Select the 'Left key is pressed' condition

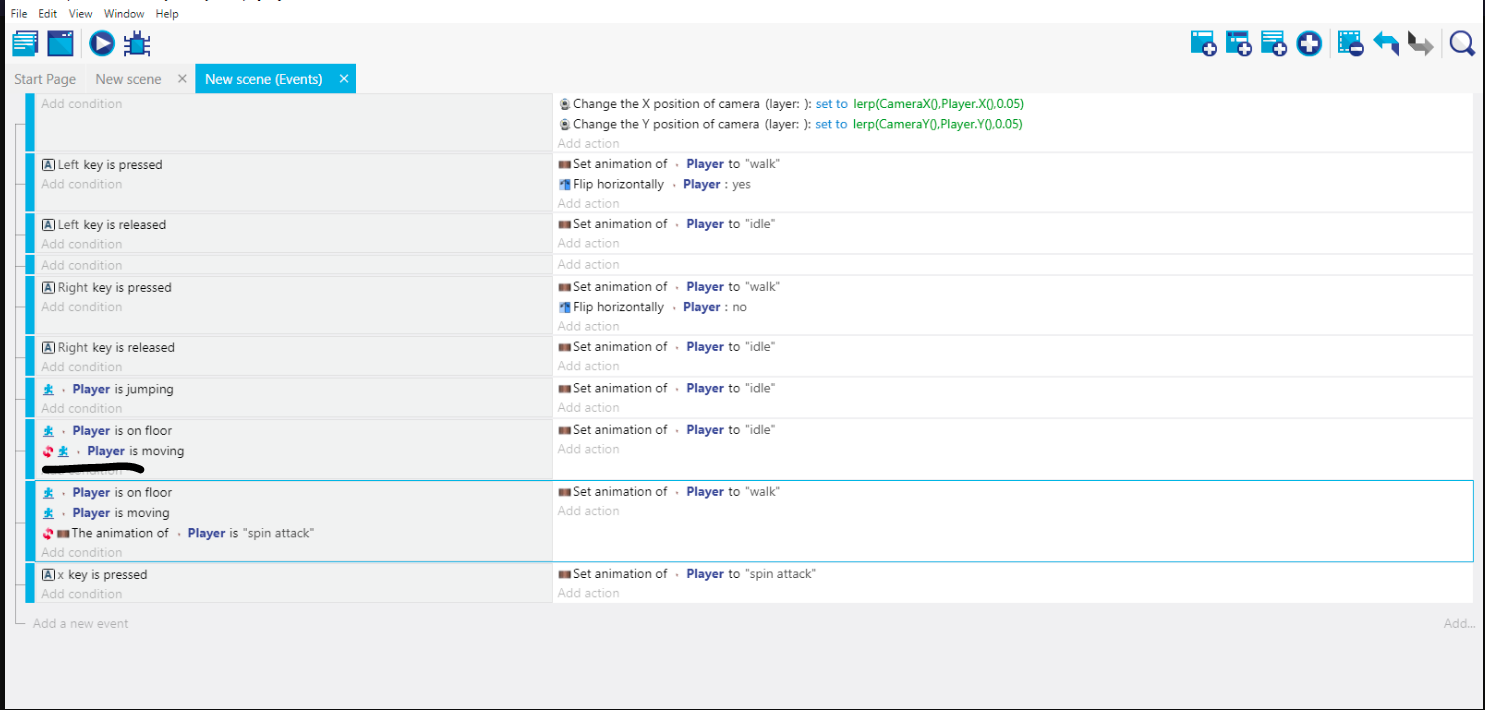(x=109, y=165)
